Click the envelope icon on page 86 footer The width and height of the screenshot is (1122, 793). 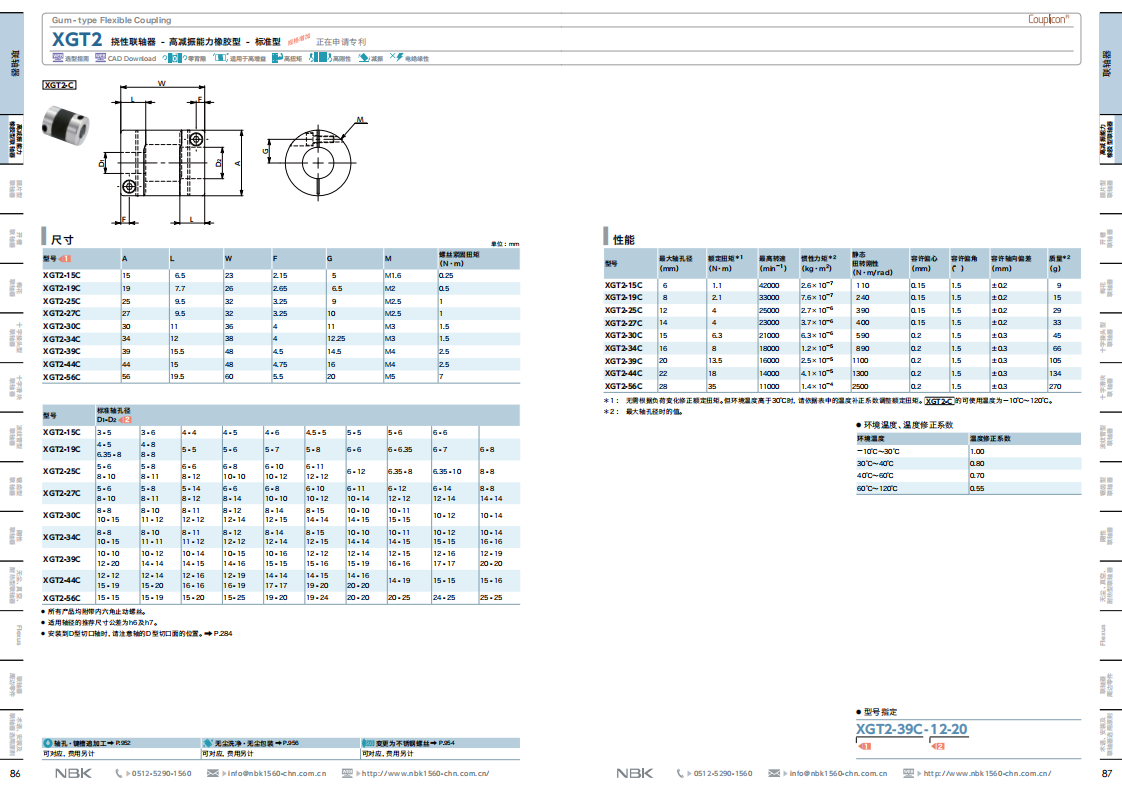point(213,774)
